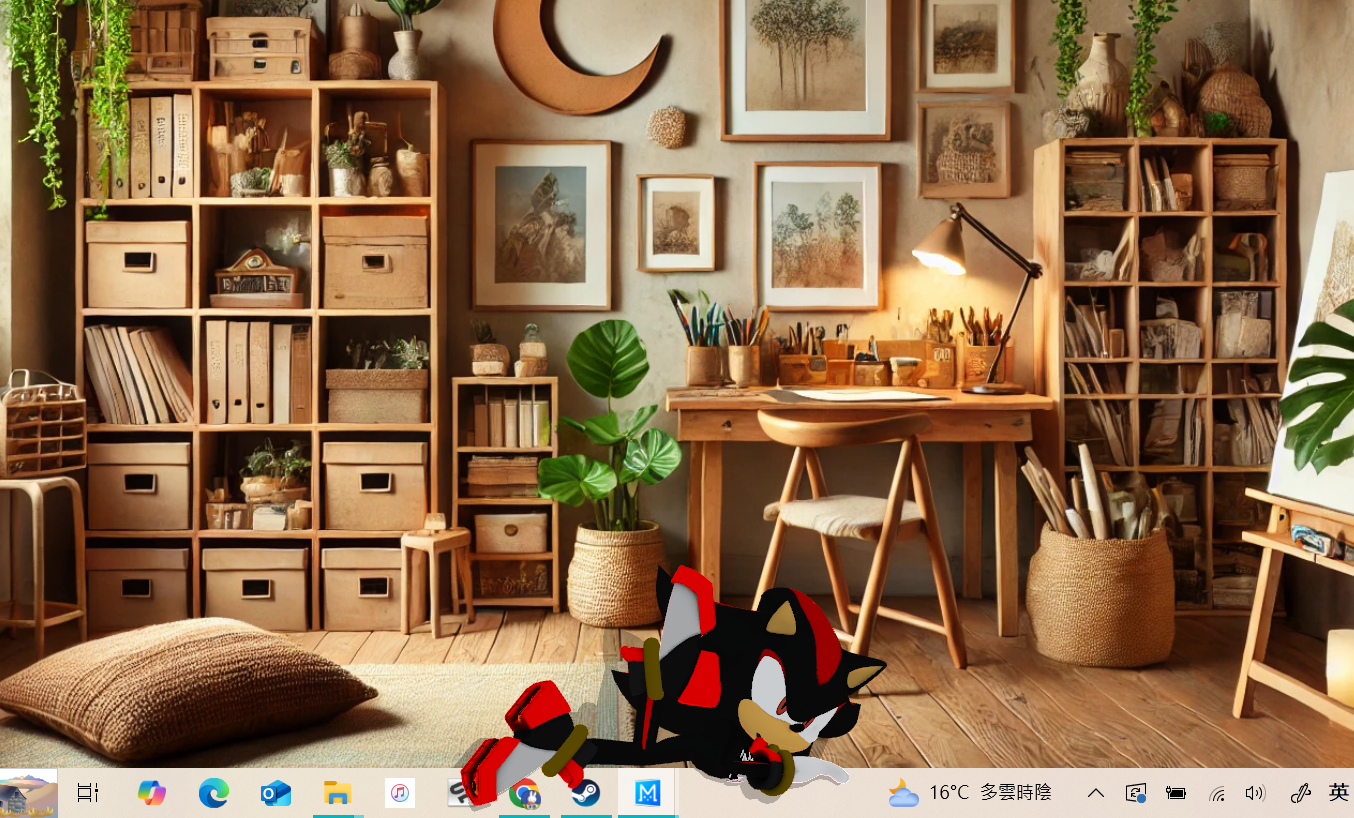Viewport: 1354px width, 818px height.
Task: Open File Explorer folder icon
Action: (x=337, y=794)
